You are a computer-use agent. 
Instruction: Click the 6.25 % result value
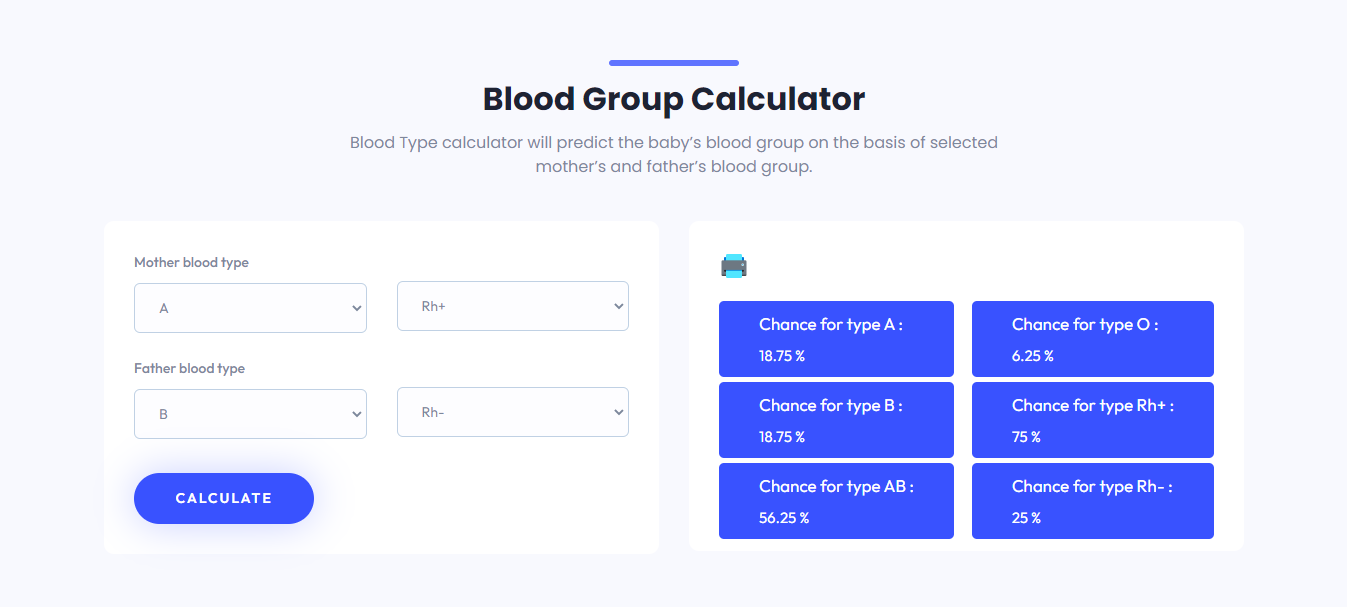click(1033, 356)
